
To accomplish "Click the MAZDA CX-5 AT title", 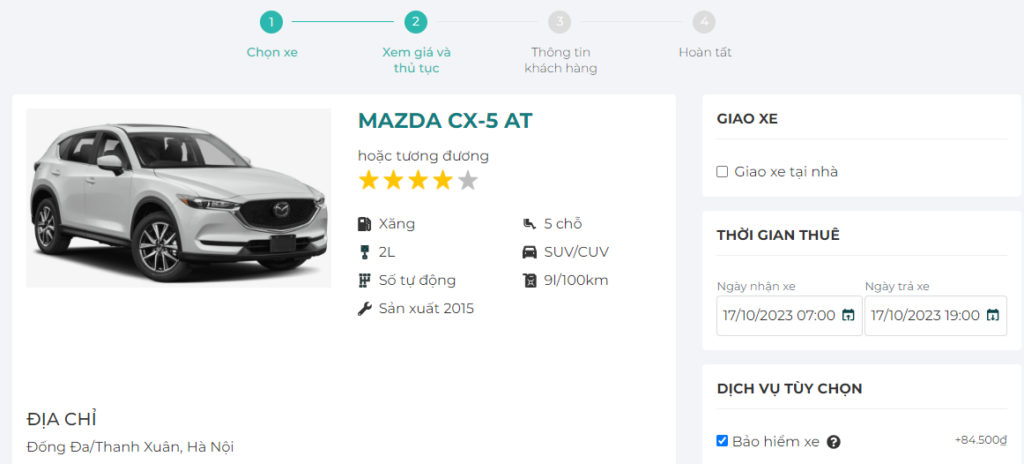I will pos(445,121).
